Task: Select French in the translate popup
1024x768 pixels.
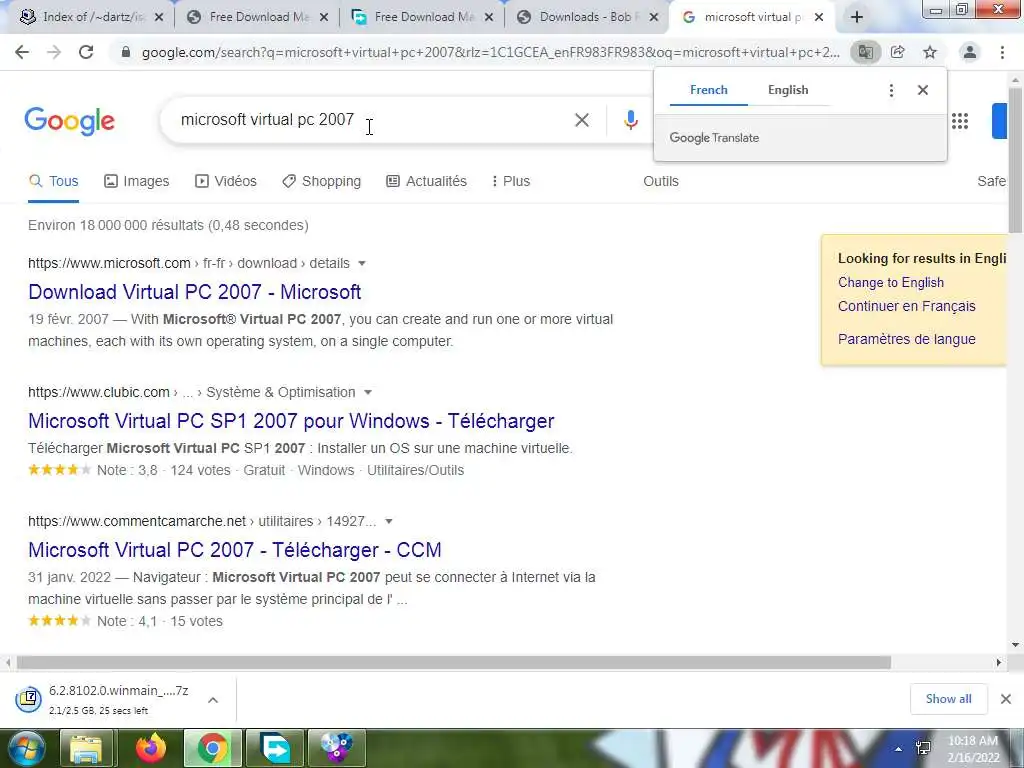Action: click(709, 90)
